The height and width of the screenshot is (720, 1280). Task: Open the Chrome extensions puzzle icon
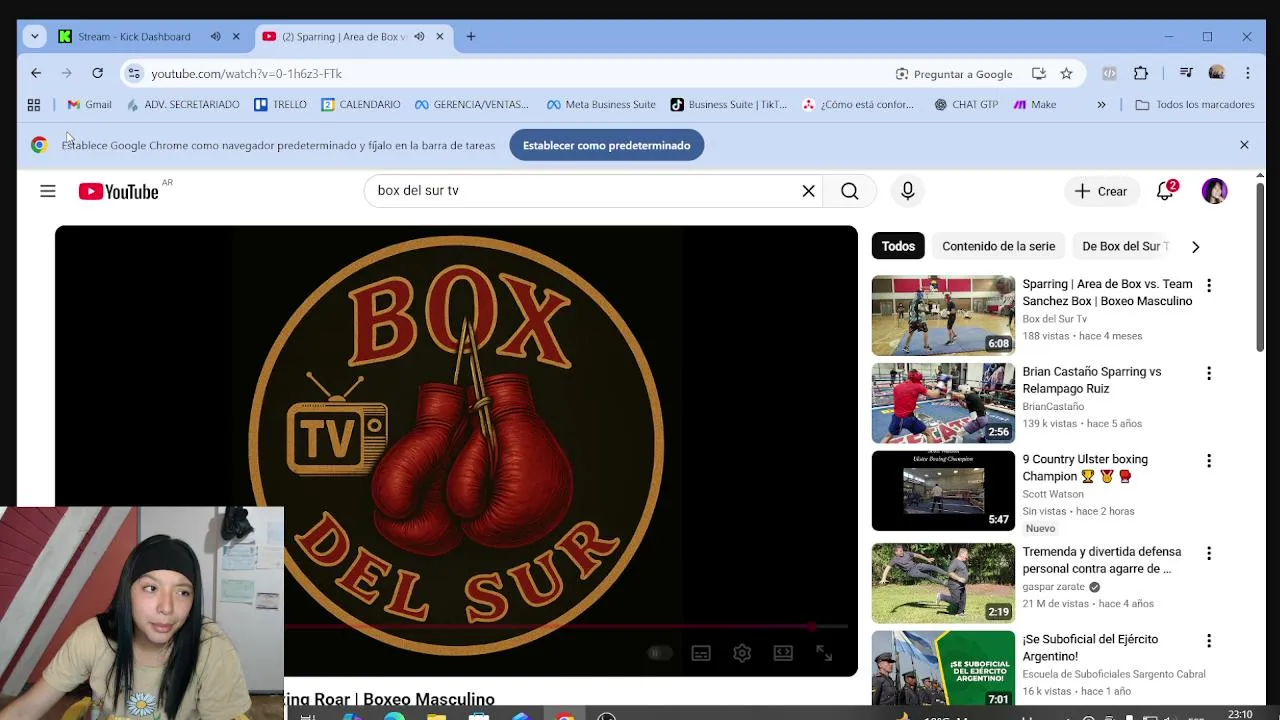click(x=1141, y=73)
